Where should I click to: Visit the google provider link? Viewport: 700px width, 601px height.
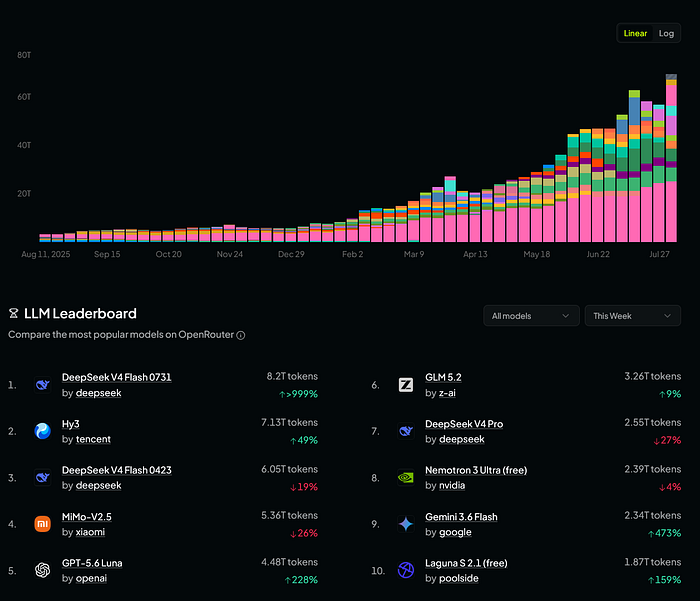pos(455,532)
